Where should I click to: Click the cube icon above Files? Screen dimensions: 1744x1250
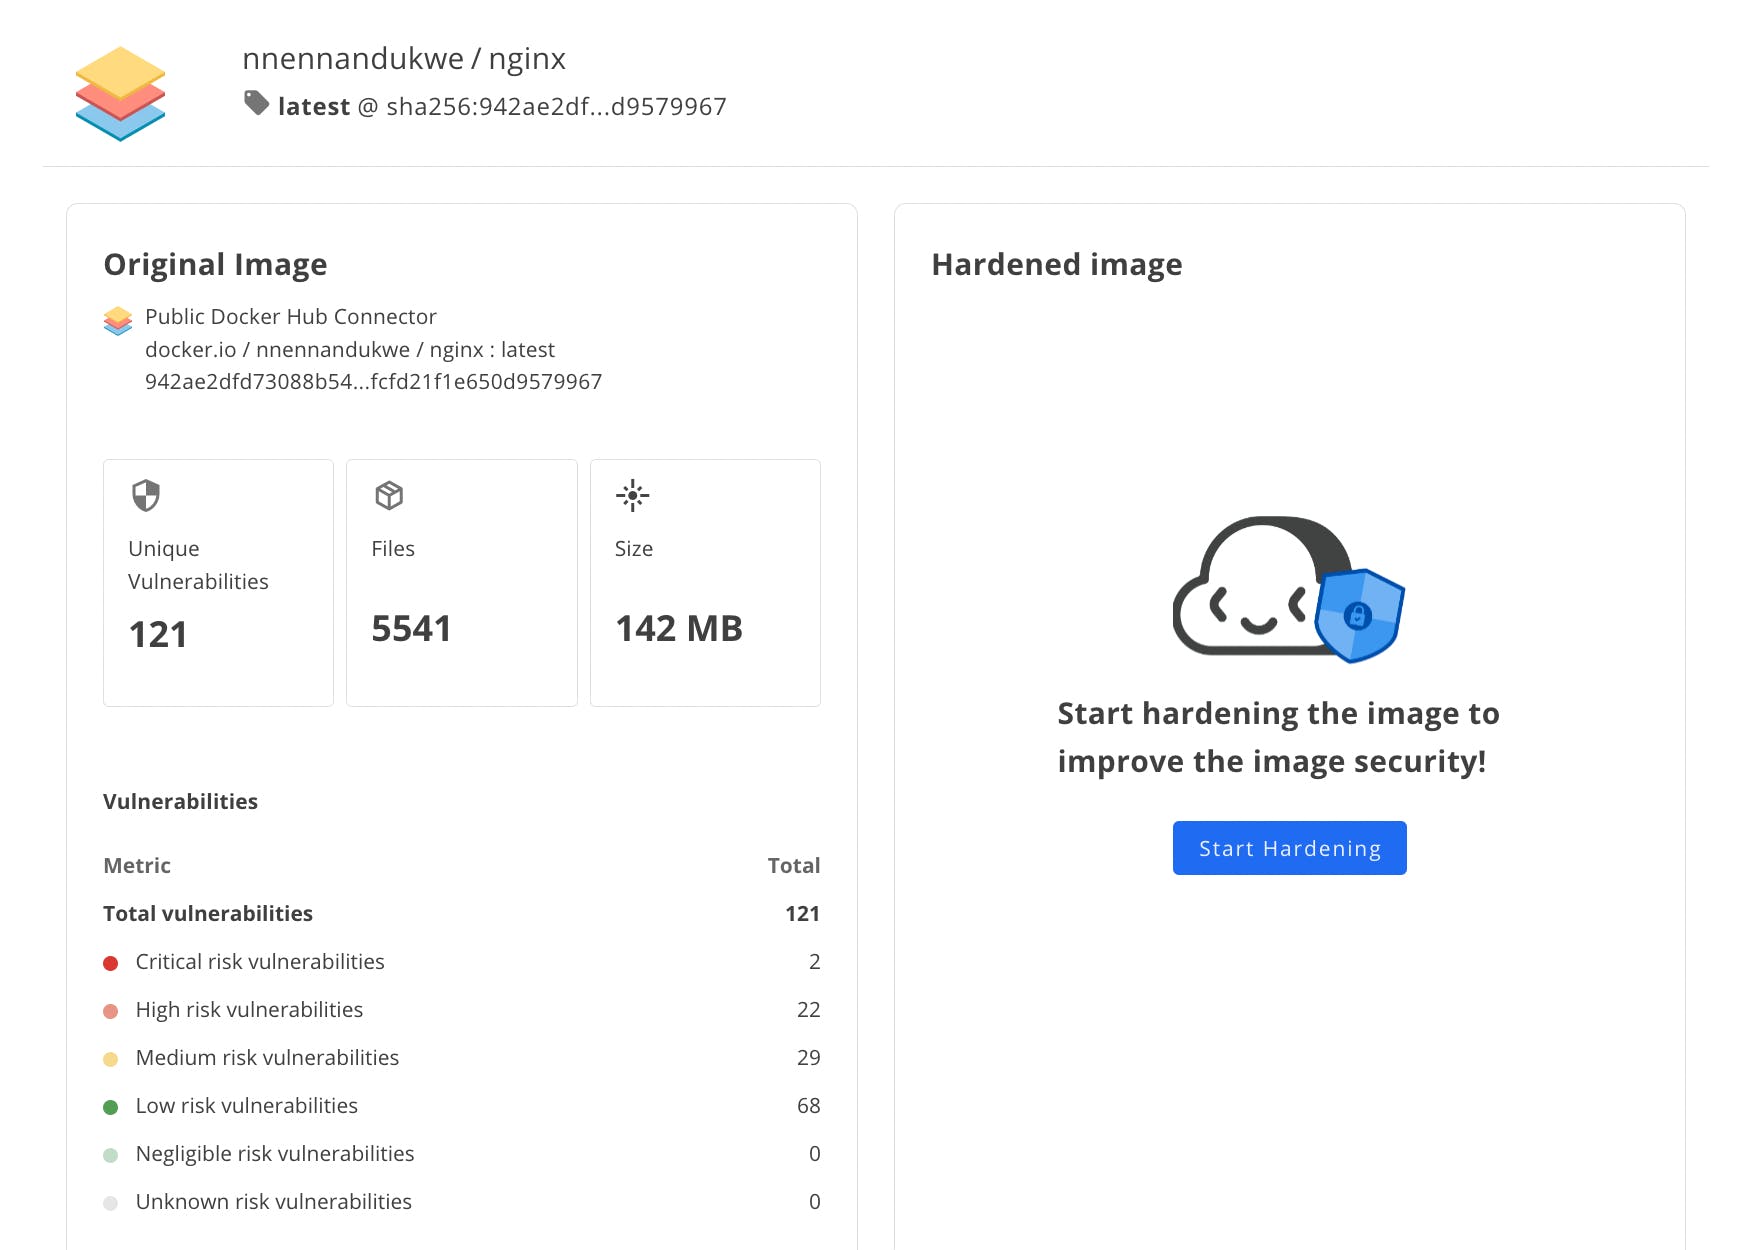pyautogui.click(x=389, y=495)
